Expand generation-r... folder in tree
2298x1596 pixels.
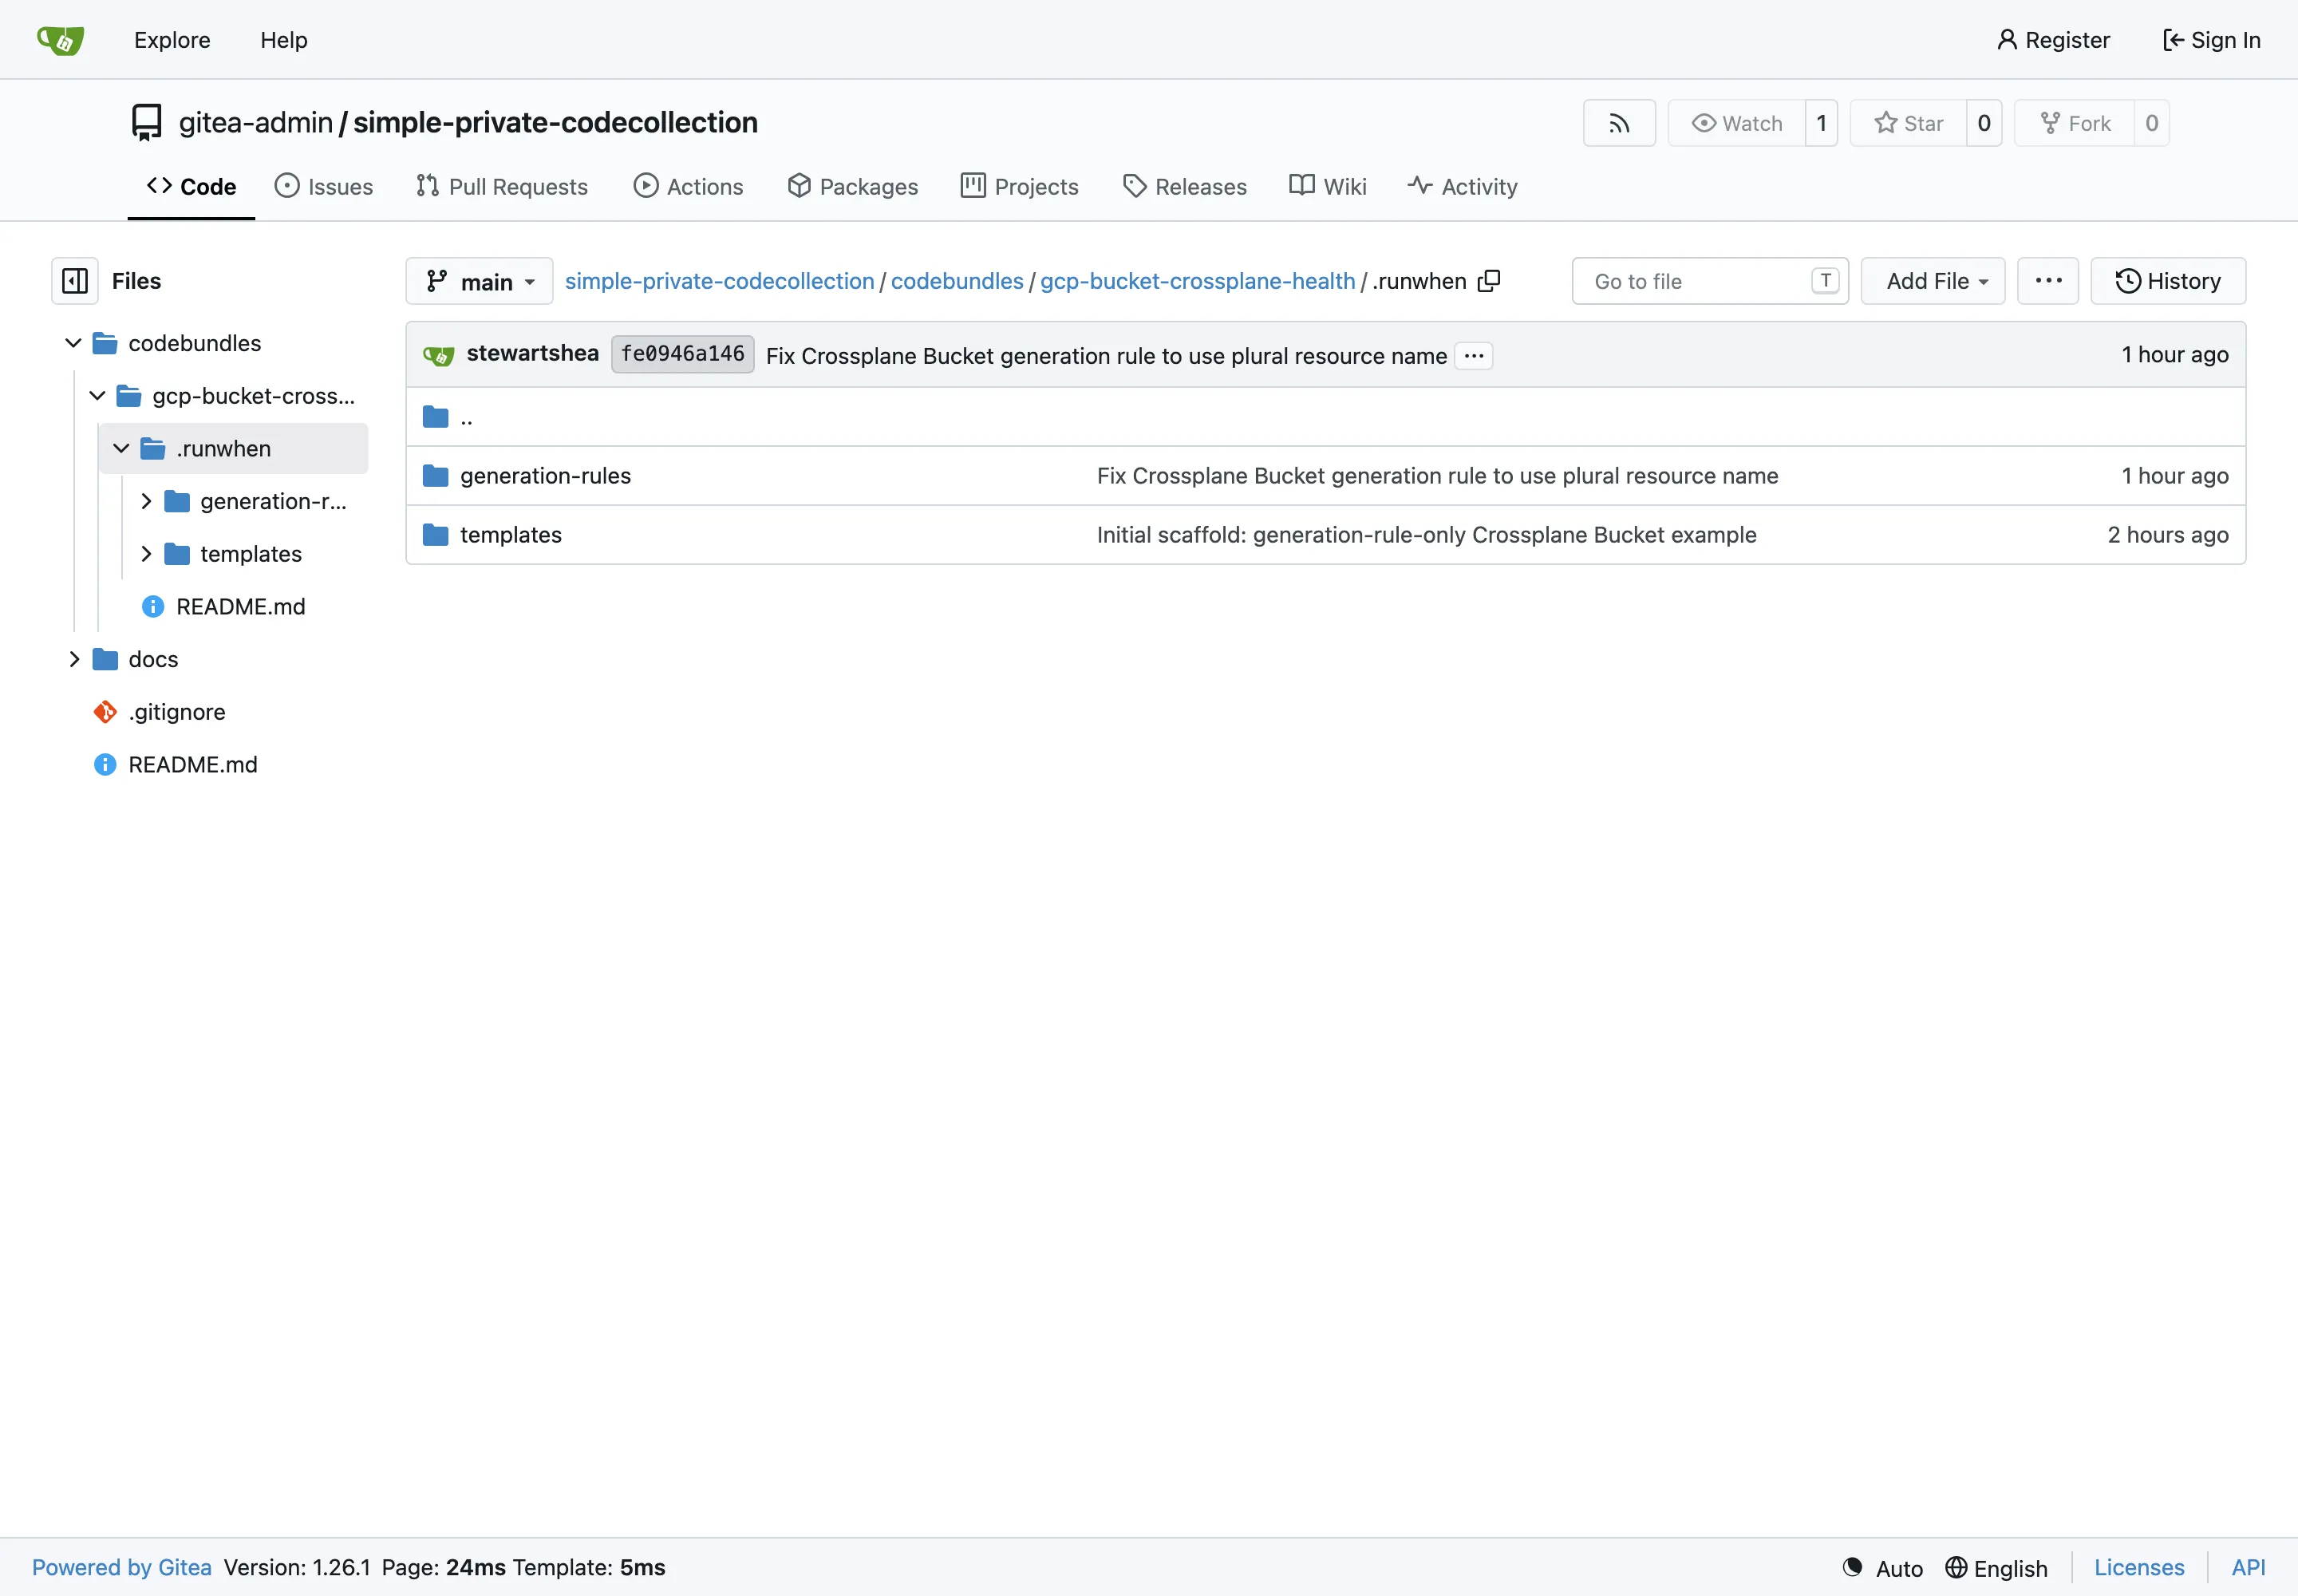coord(146,502)
